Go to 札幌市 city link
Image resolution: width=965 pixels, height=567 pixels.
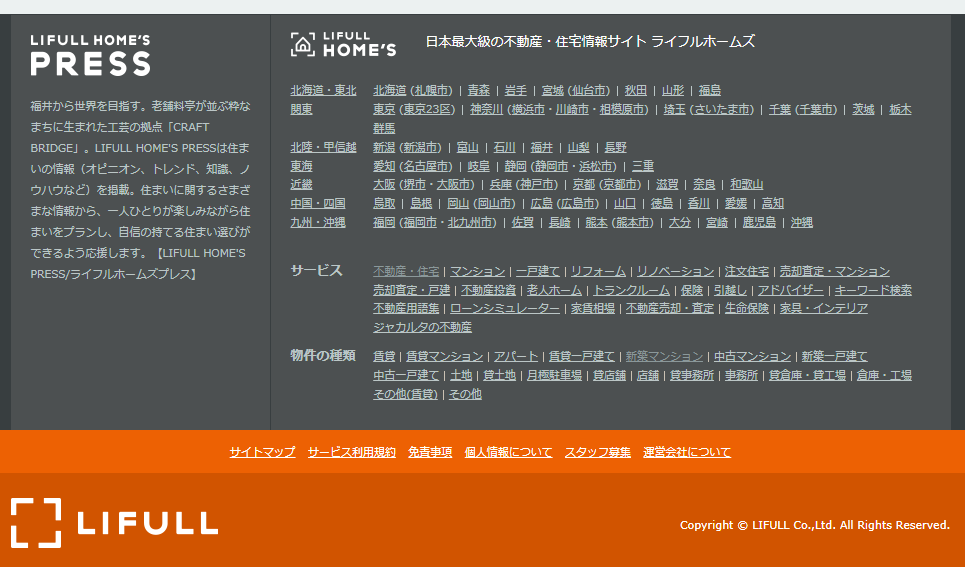tap(432, 90)
